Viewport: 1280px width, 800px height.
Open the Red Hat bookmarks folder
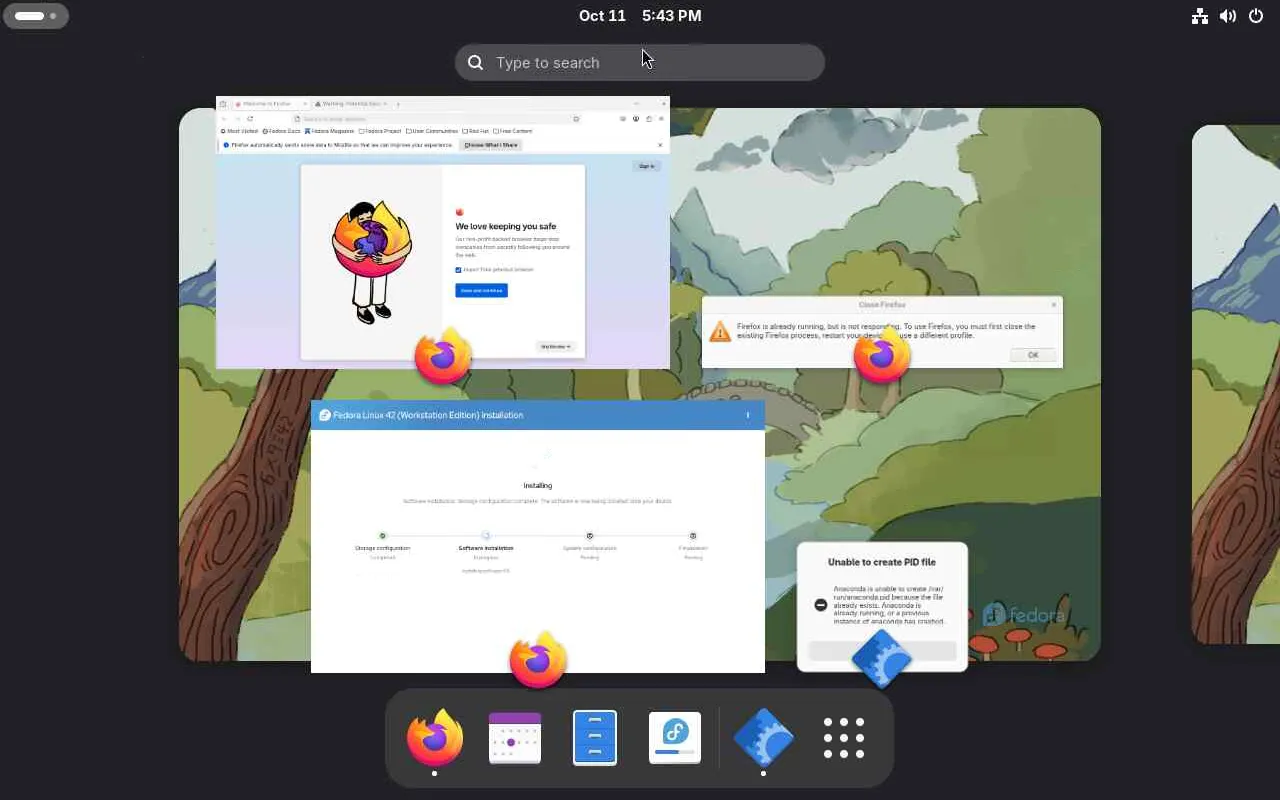pos(476,131)
